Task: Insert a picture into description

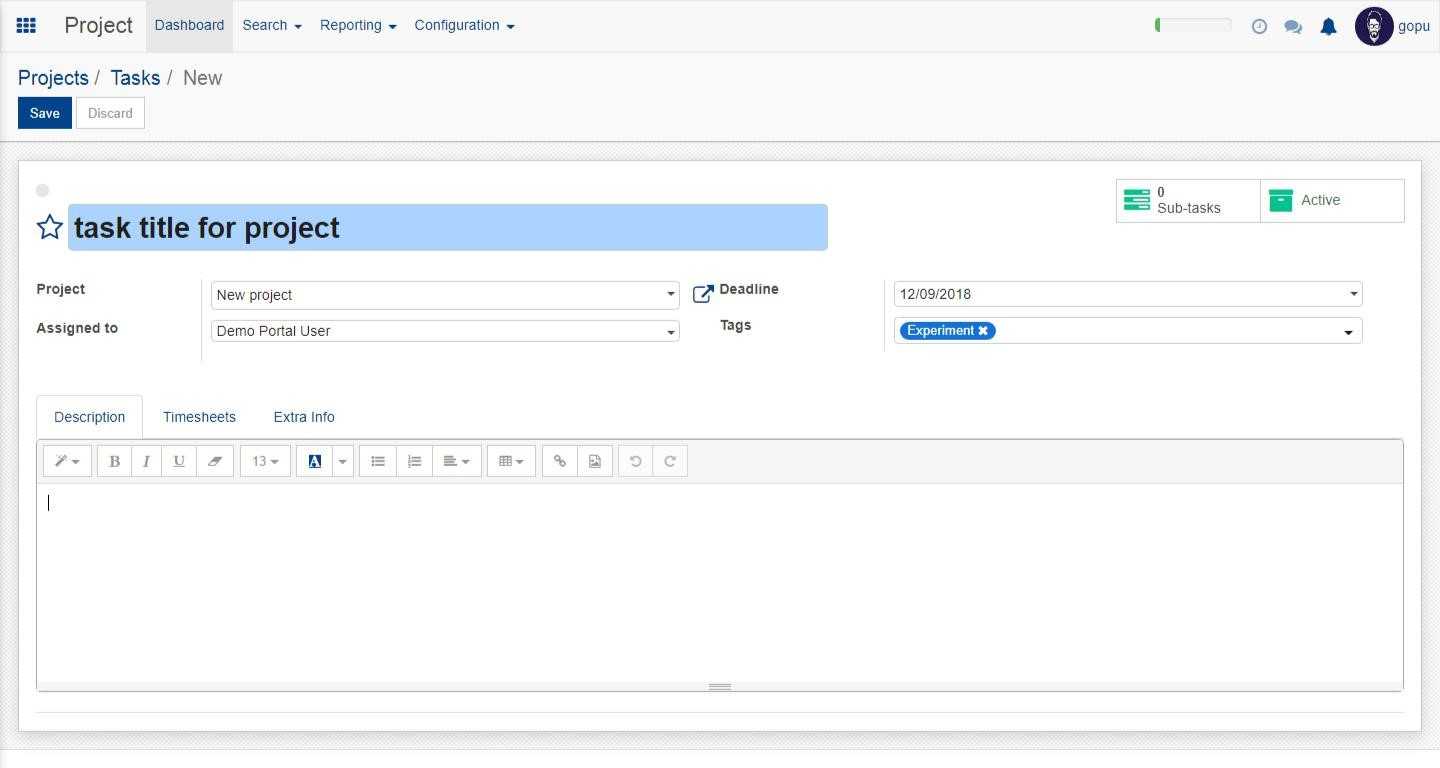Action: pos(595,461)
